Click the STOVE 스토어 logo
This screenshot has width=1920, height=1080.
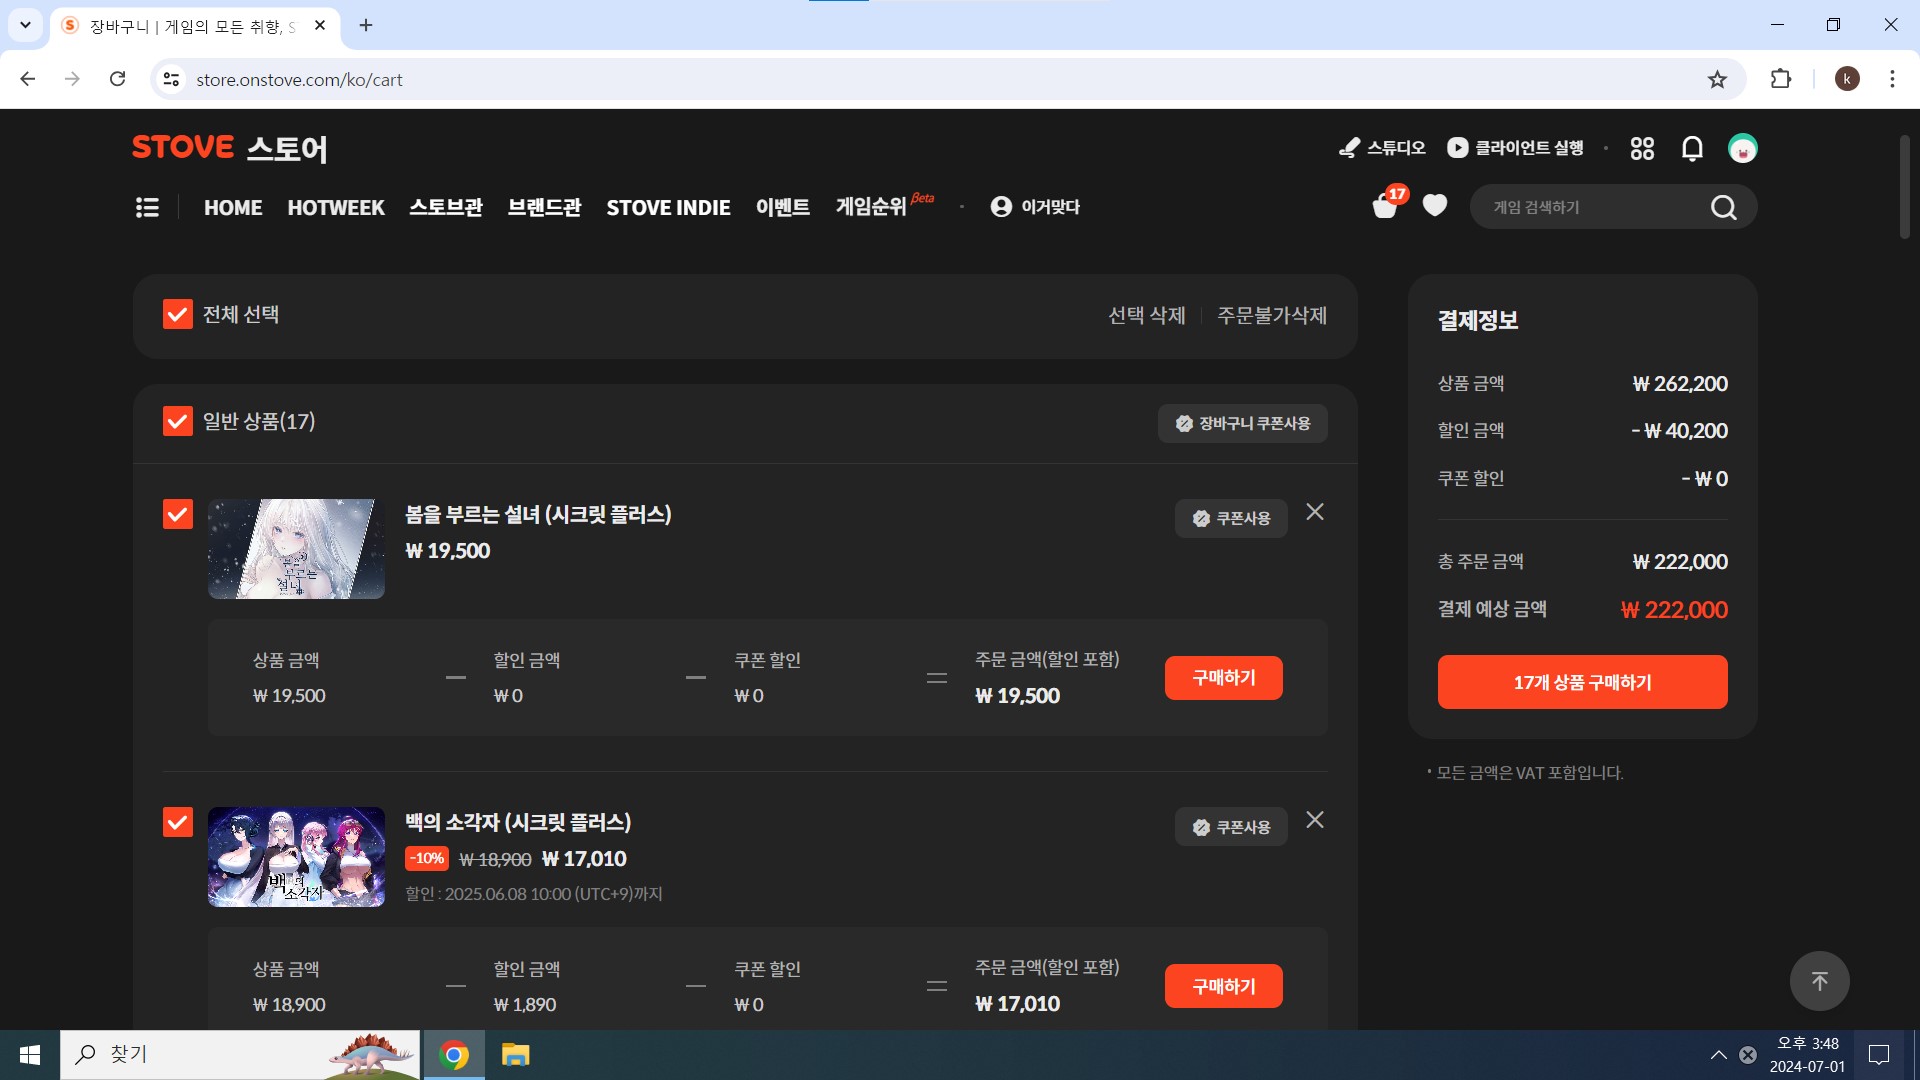click(230, 148)
